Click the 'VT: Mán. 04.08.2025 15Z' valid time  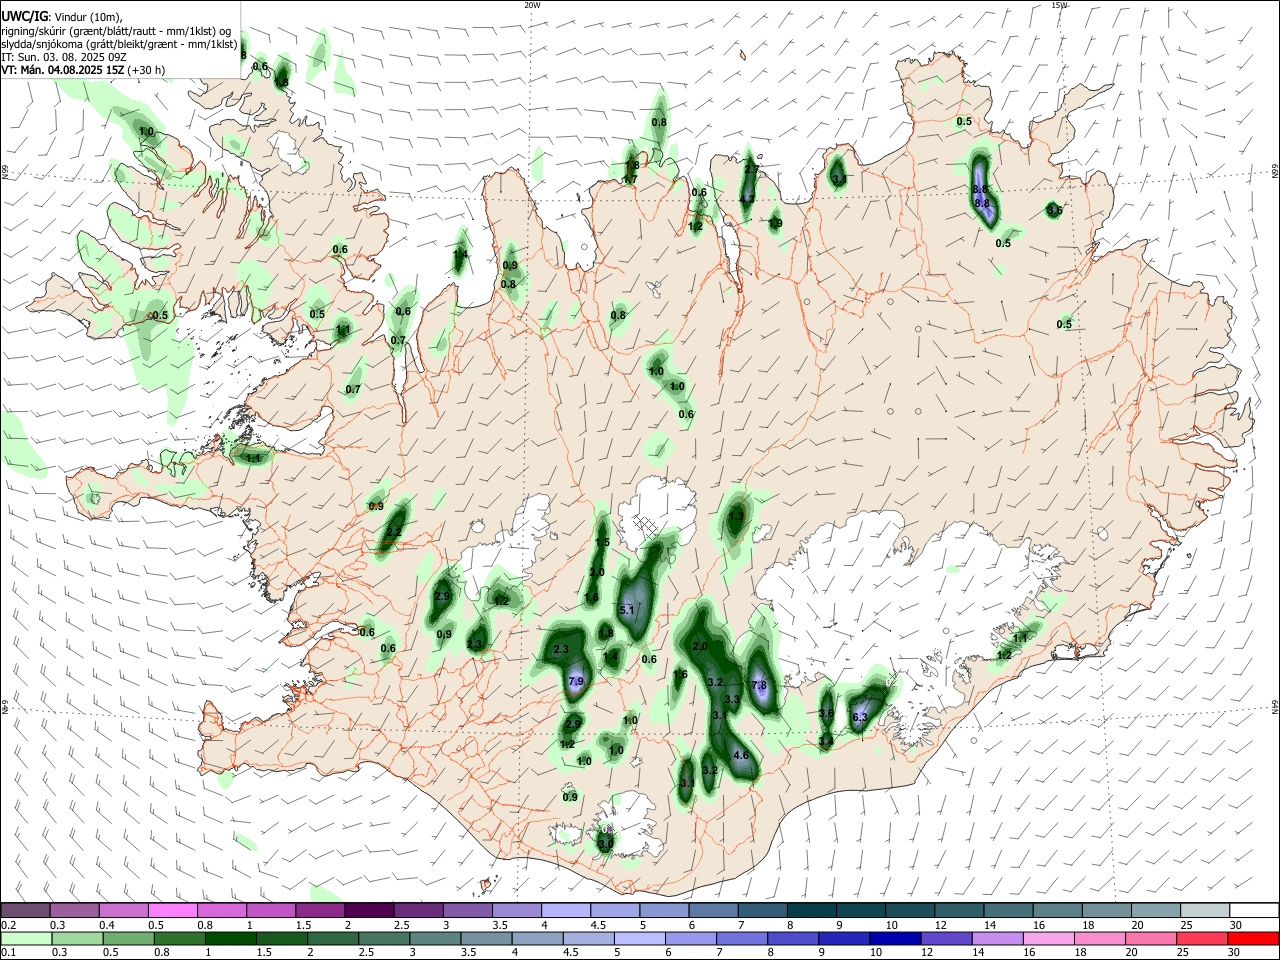pos(64,70)
